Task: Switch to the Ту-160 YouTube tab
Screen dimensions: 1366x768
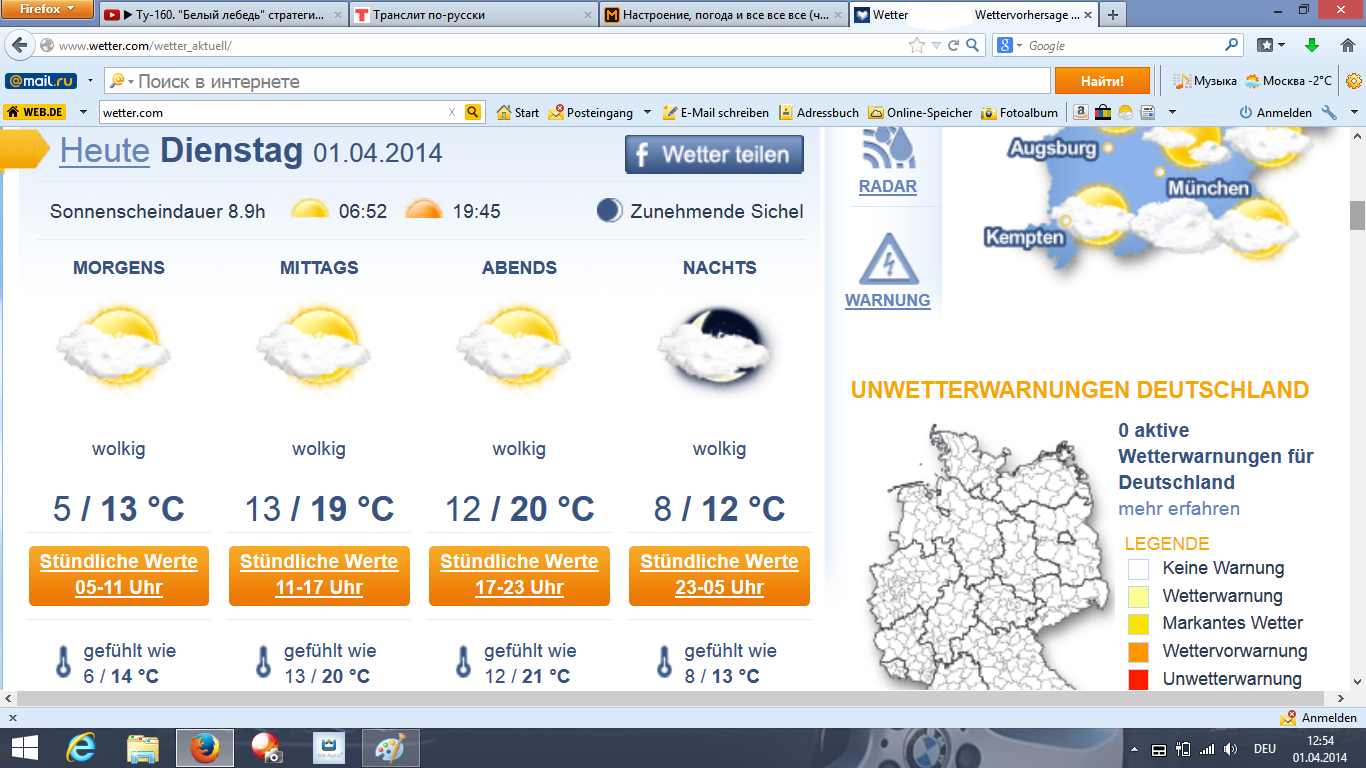Action: (x=222, y=15)
